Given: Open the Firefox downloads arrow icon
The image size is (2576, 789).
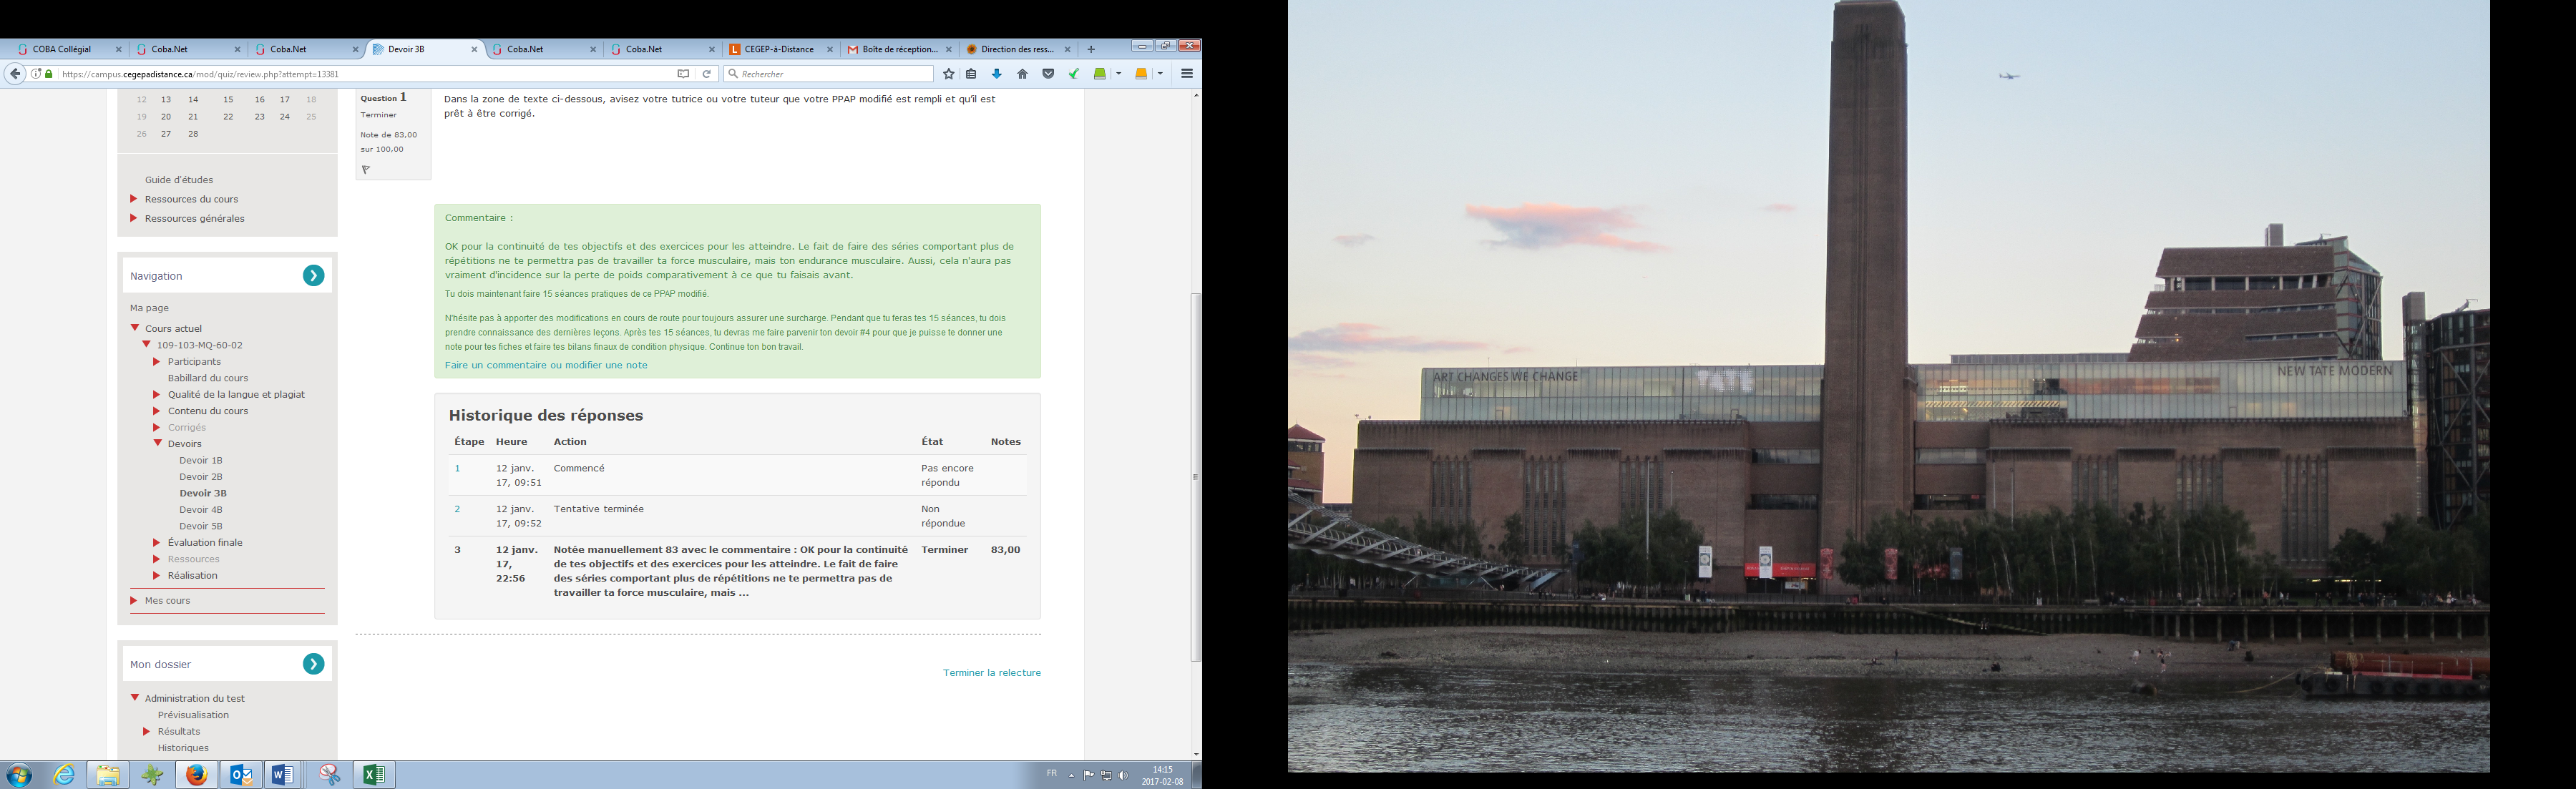Looking at the screenshot, I should pos(996,74).
